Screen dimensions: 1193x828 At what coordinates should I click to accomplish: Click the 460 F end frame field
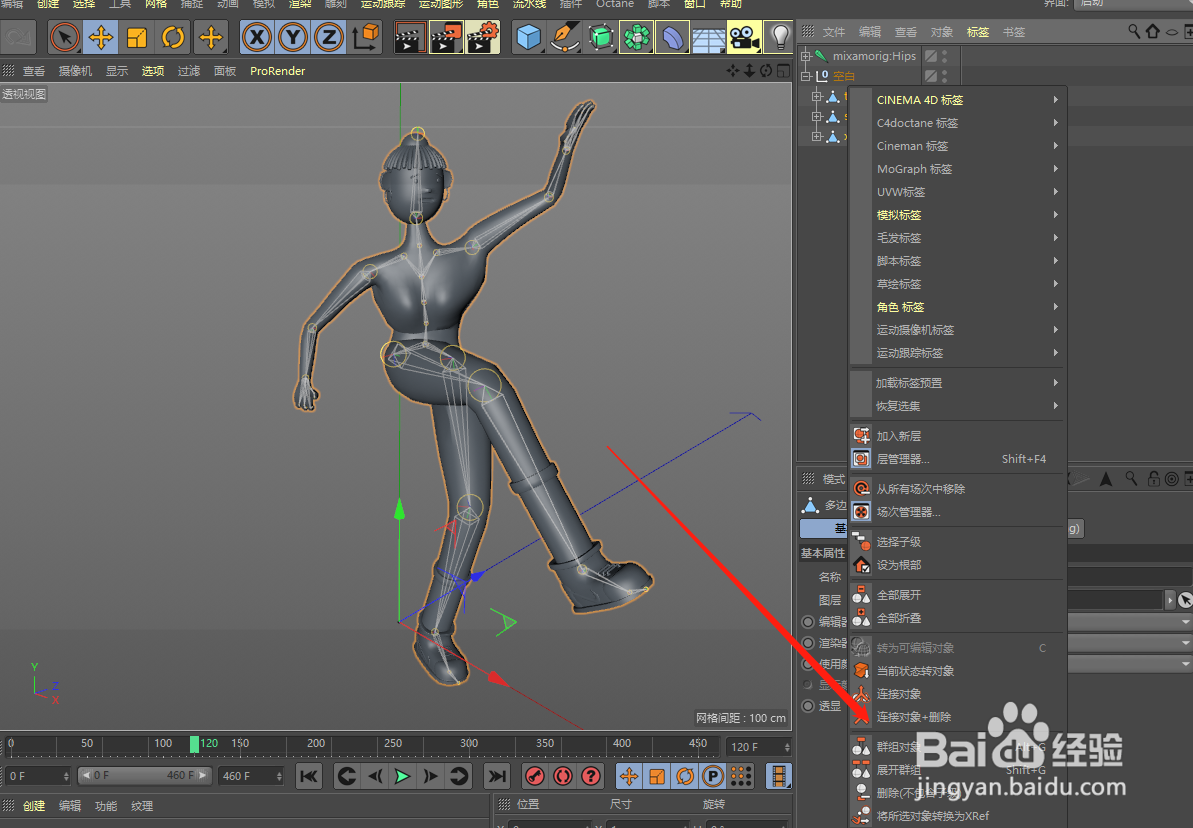tap(250, 775)
